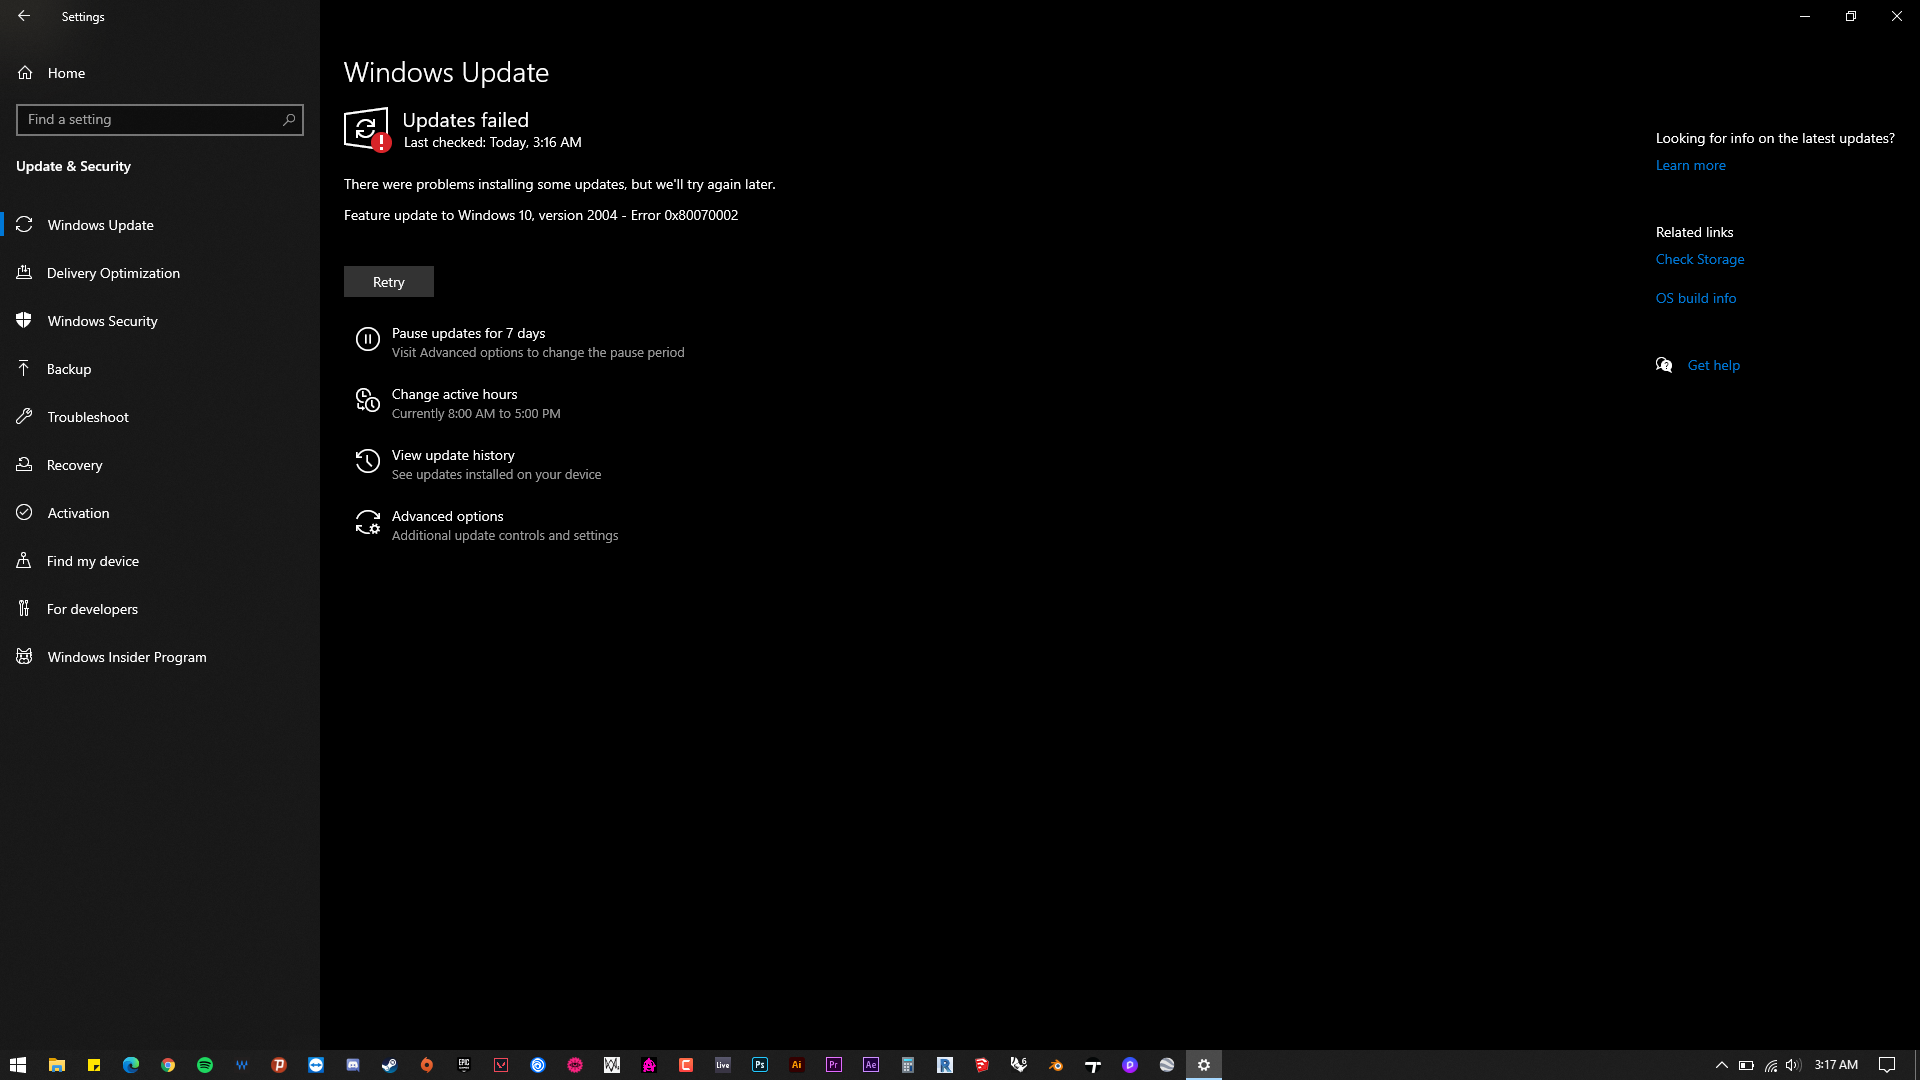Screen dimensions: 1920x1080
Task: Click the pause updates icon
Action: tap(367, 340)
